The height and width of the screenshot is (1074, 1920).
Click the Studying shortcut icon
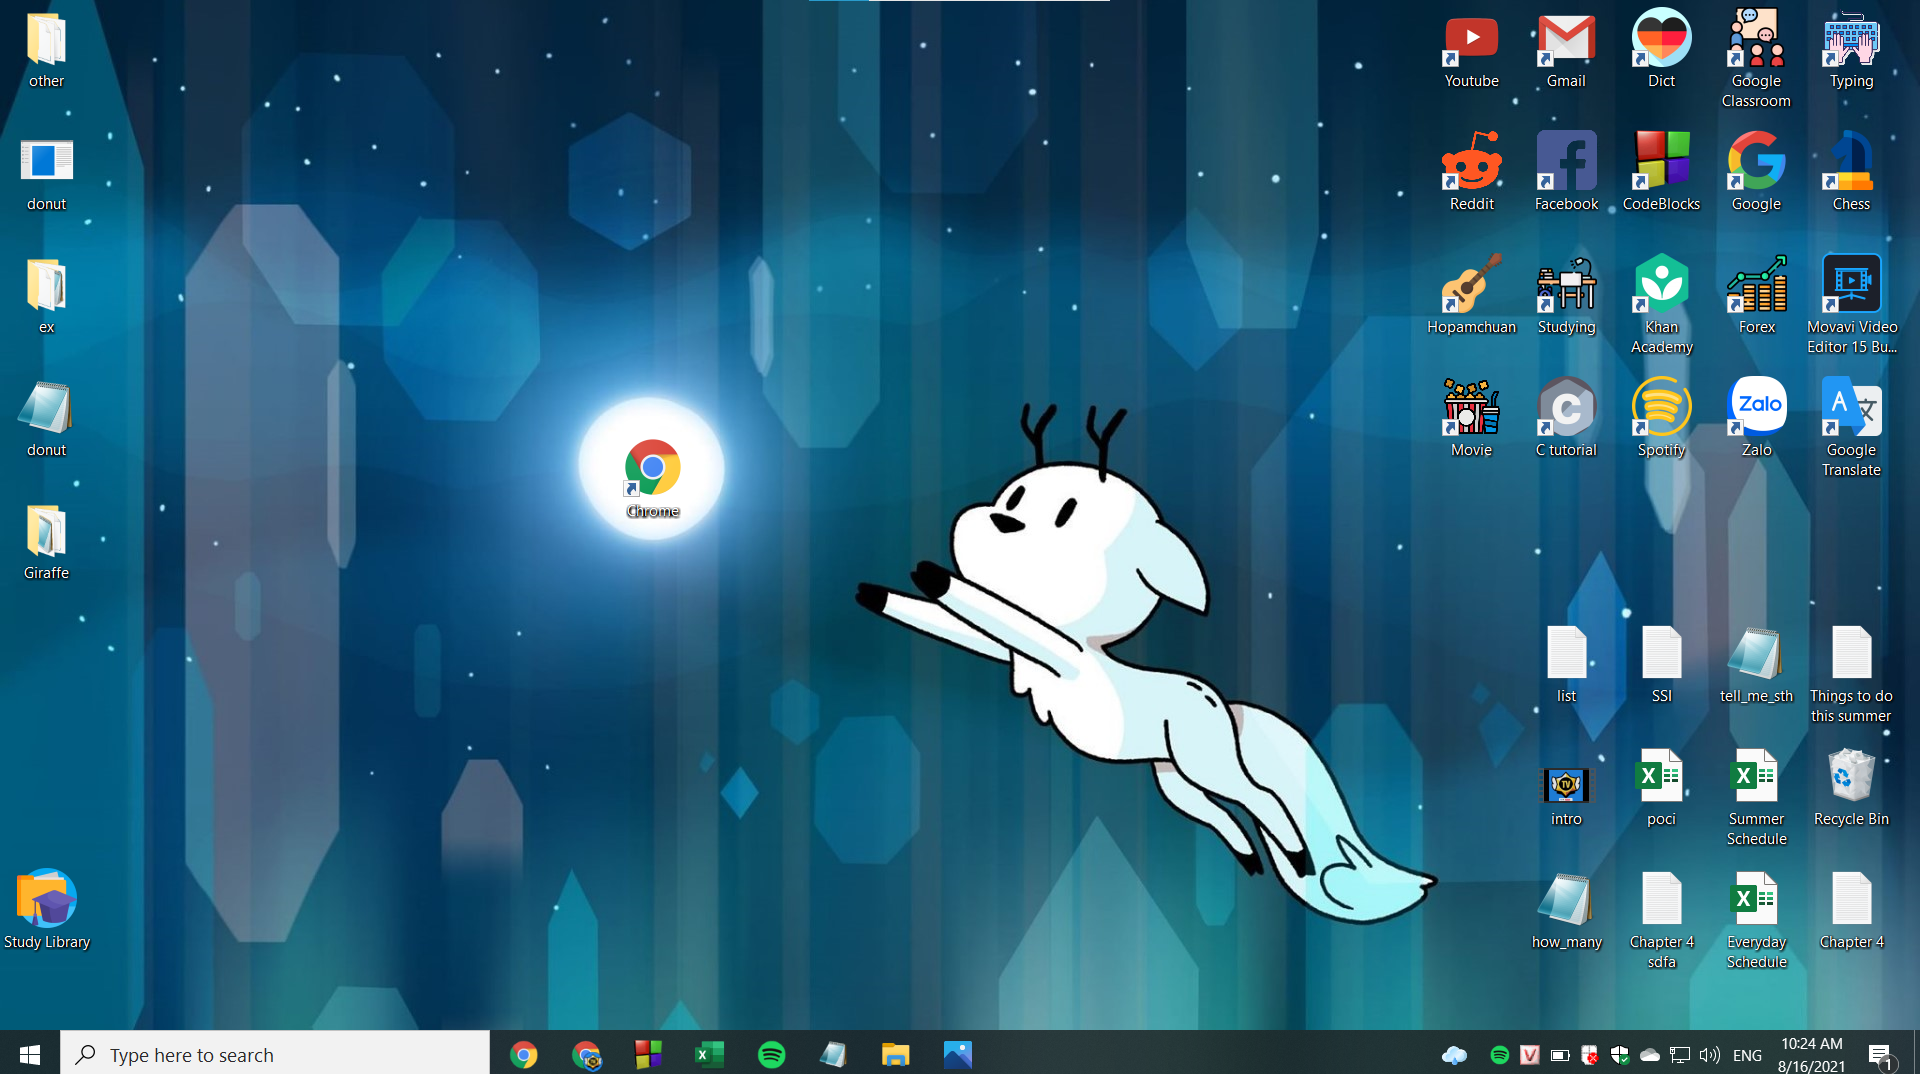(x=1566, y=285)
